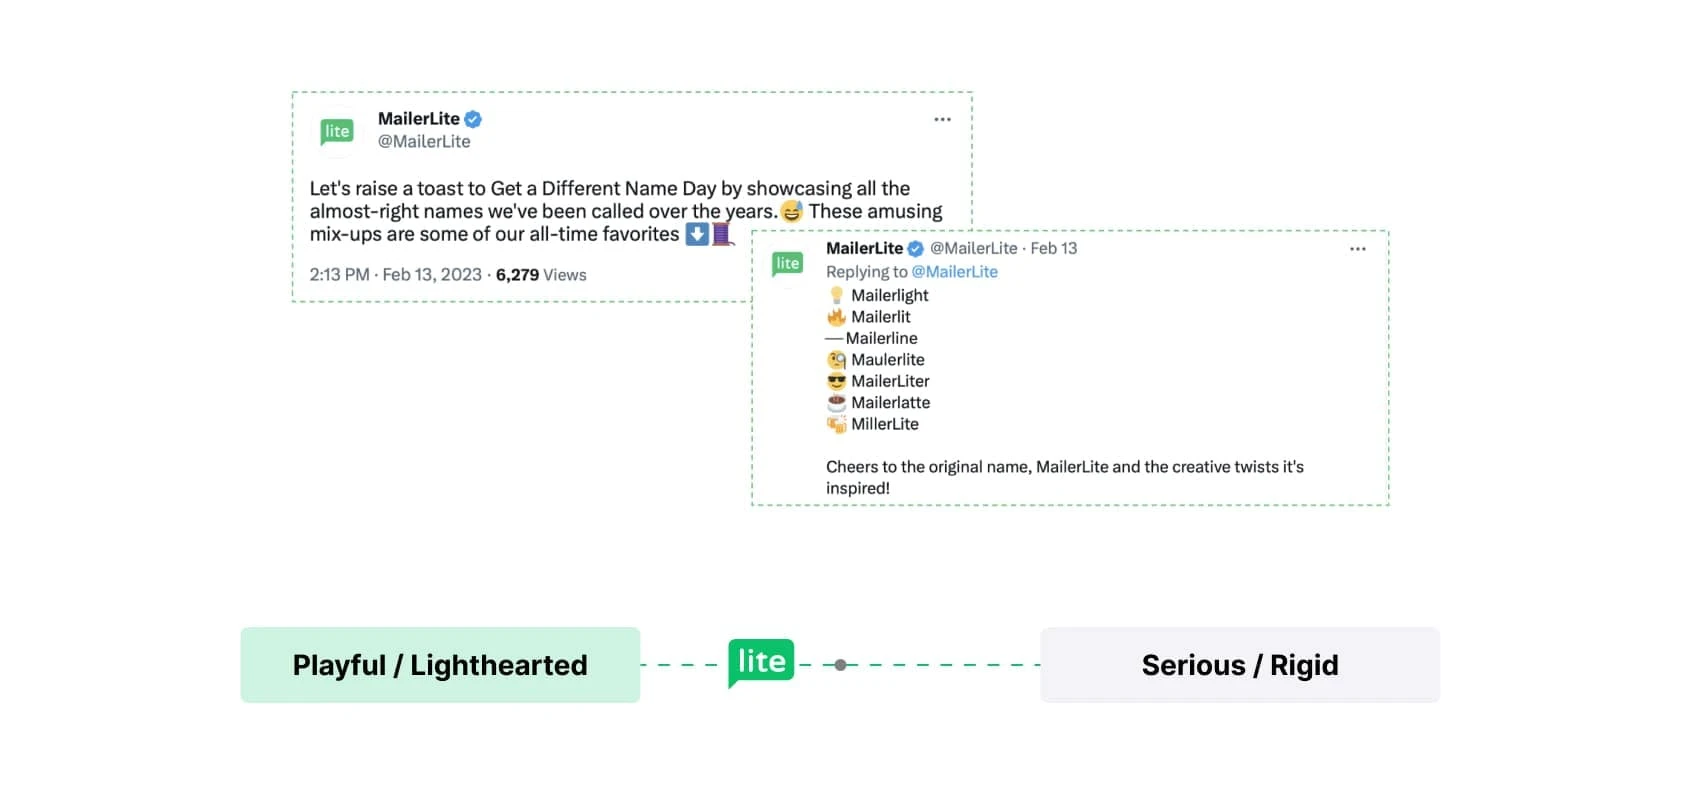The image size is (1681, 794).
Task: Click the beer mugs emoji beside MillerLite
Action: point(837,424)
